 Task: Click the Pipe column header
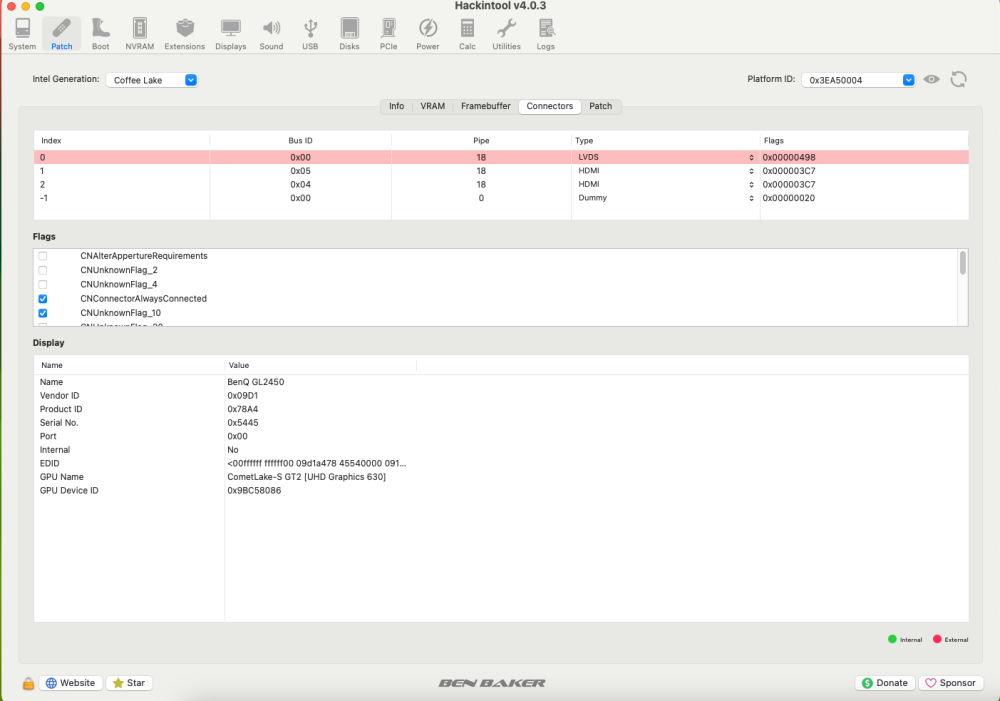[481, 140]
